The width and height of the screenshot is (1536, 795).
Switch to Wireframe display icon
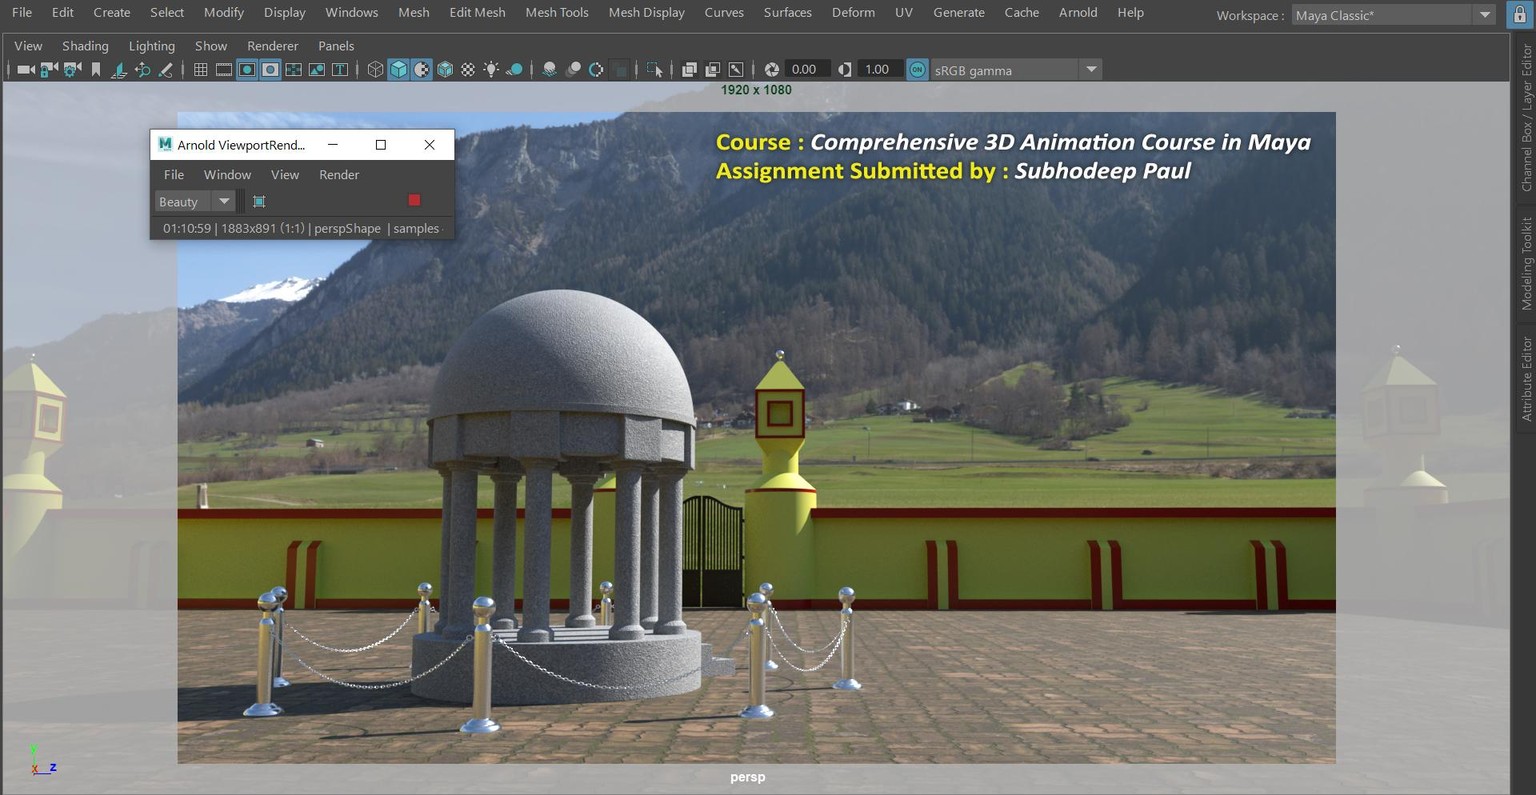click(x=375, y=69)
